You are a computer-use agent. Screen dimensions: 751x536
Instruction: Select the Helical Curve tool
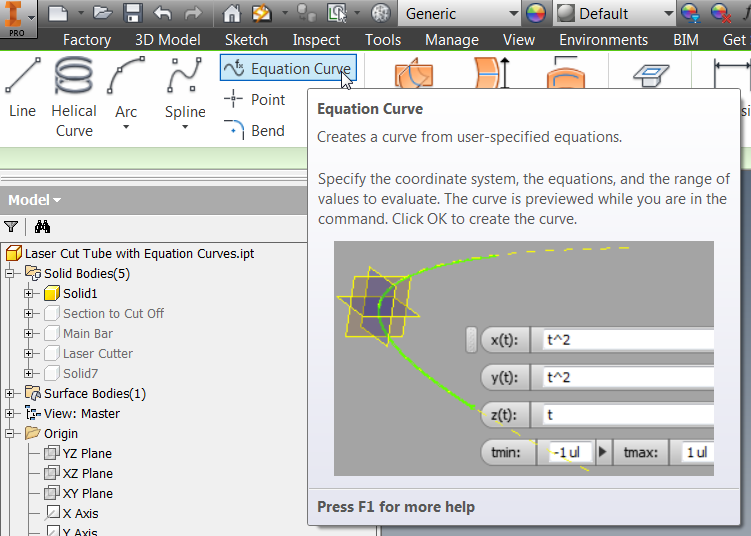(x=74, y=97)
